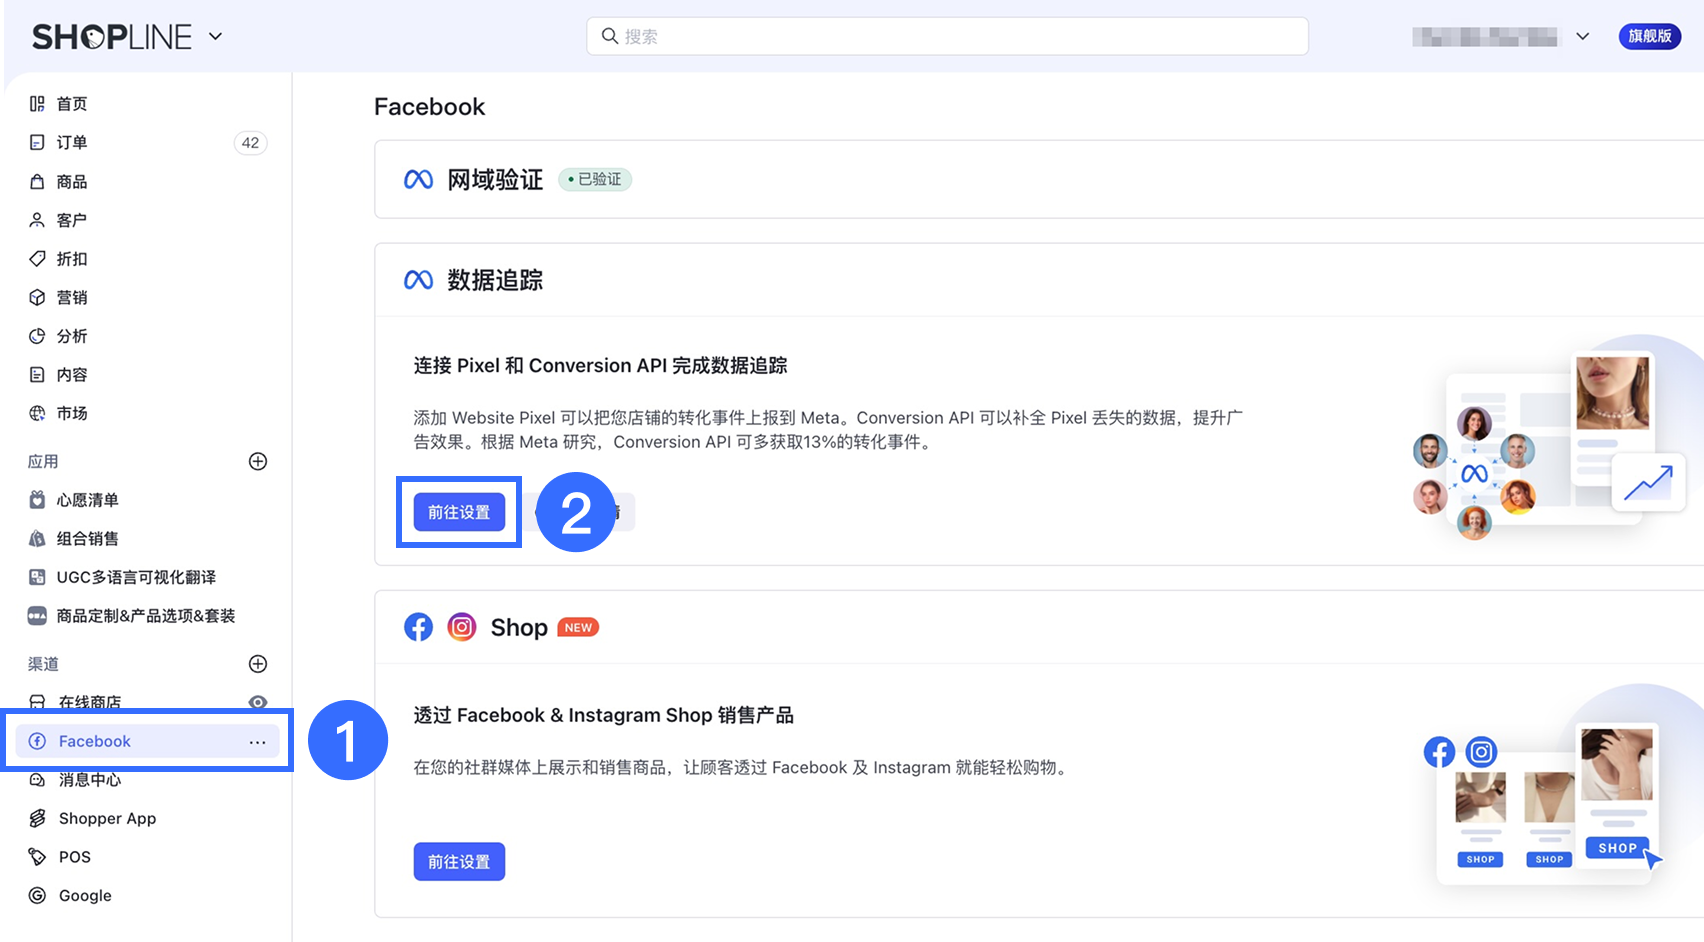Open the 心愿清单 app icon
This screenshot has height=942, width=1704.
point(37,500)
